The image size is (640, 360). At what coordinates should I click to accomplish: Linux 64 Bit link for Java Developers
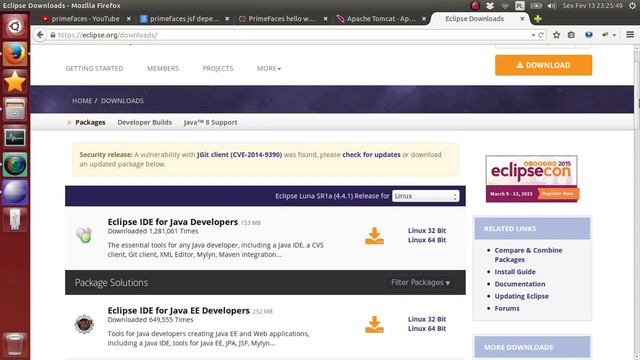[x=427, y=240]
